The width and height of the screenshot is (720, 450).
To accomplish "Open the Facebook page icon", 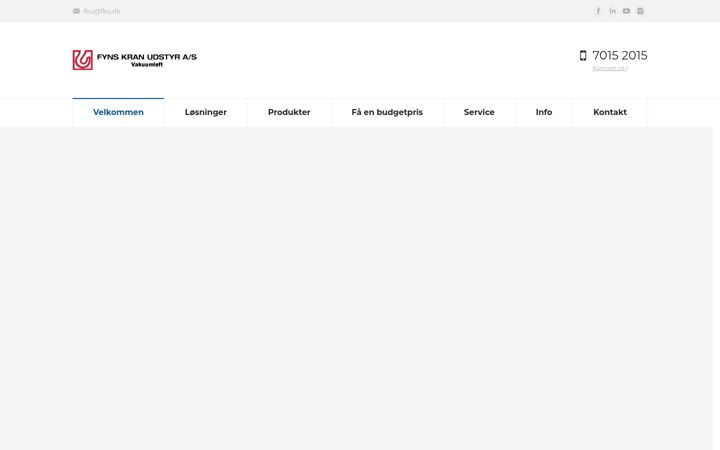I will point(598,11).
